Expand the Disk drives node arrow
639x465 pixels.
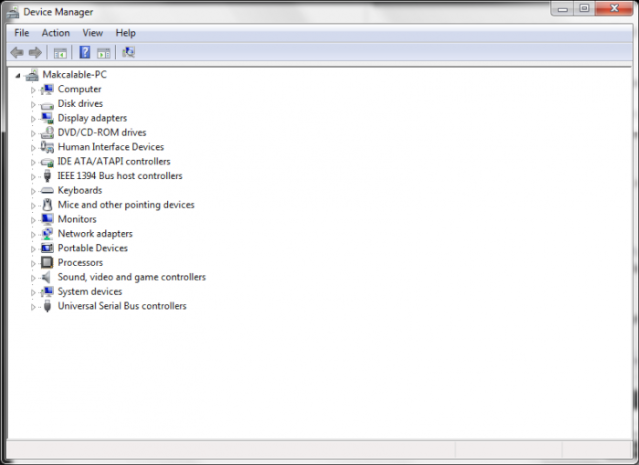33,104
